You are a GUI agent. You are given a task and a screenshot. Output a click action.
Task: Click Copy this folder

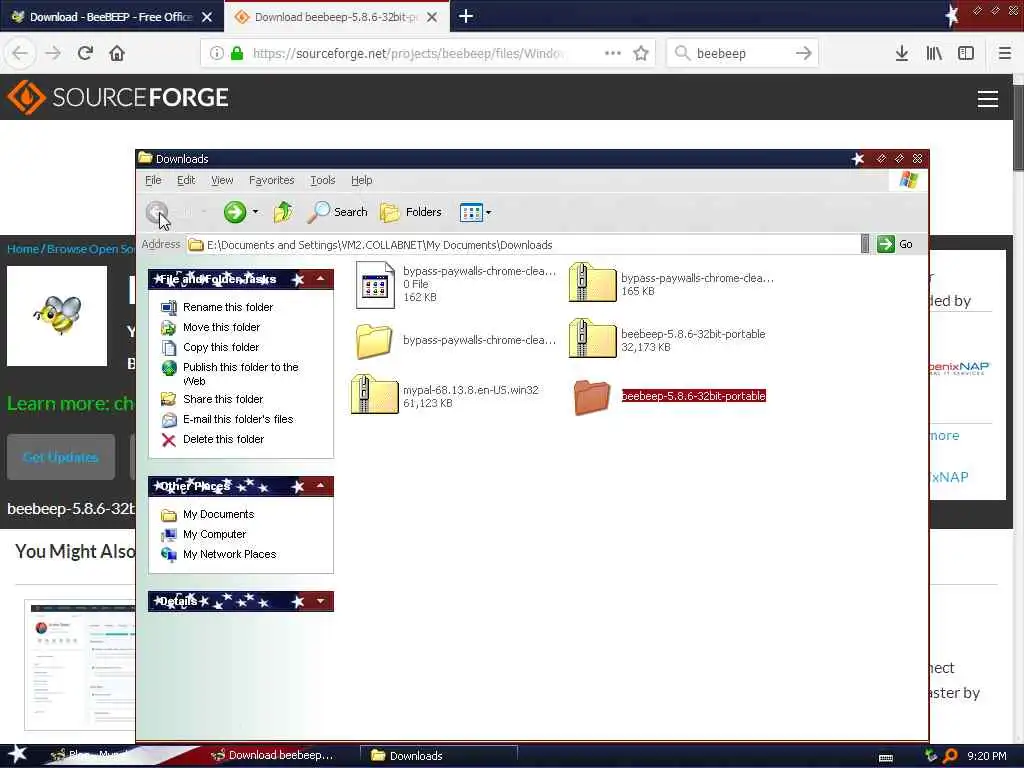221,347
